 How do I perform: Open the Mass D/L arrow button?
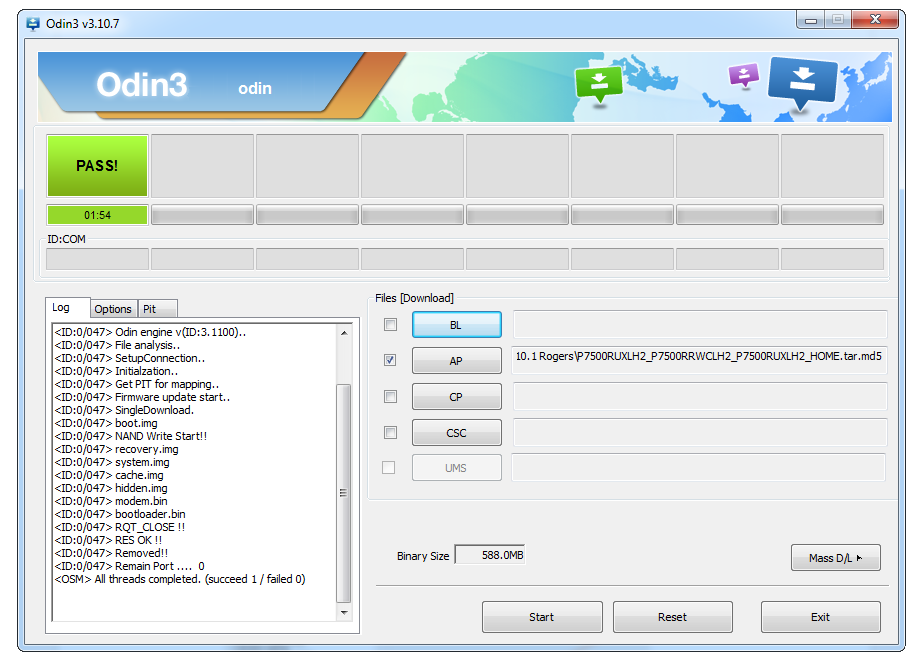836,558
